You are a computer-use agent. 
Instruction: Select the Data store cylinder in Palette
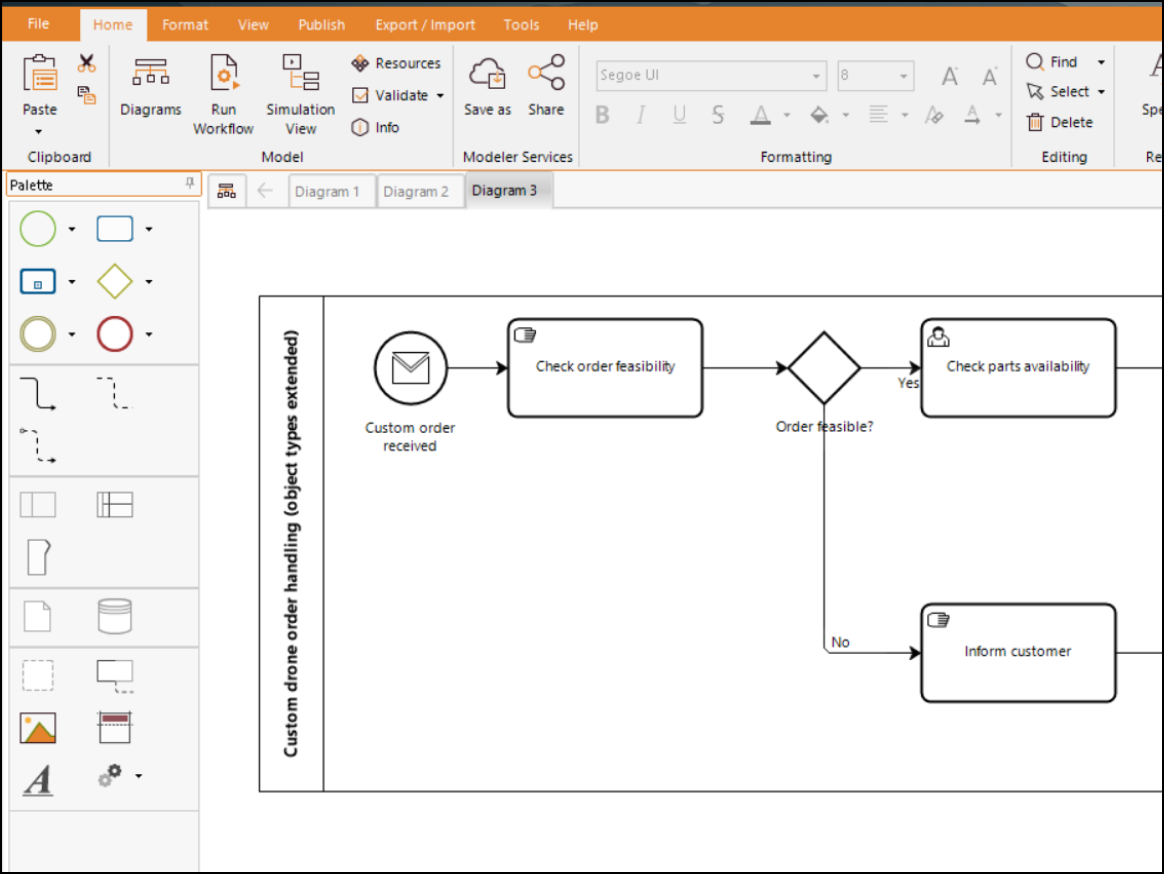[x=114, y=616]
